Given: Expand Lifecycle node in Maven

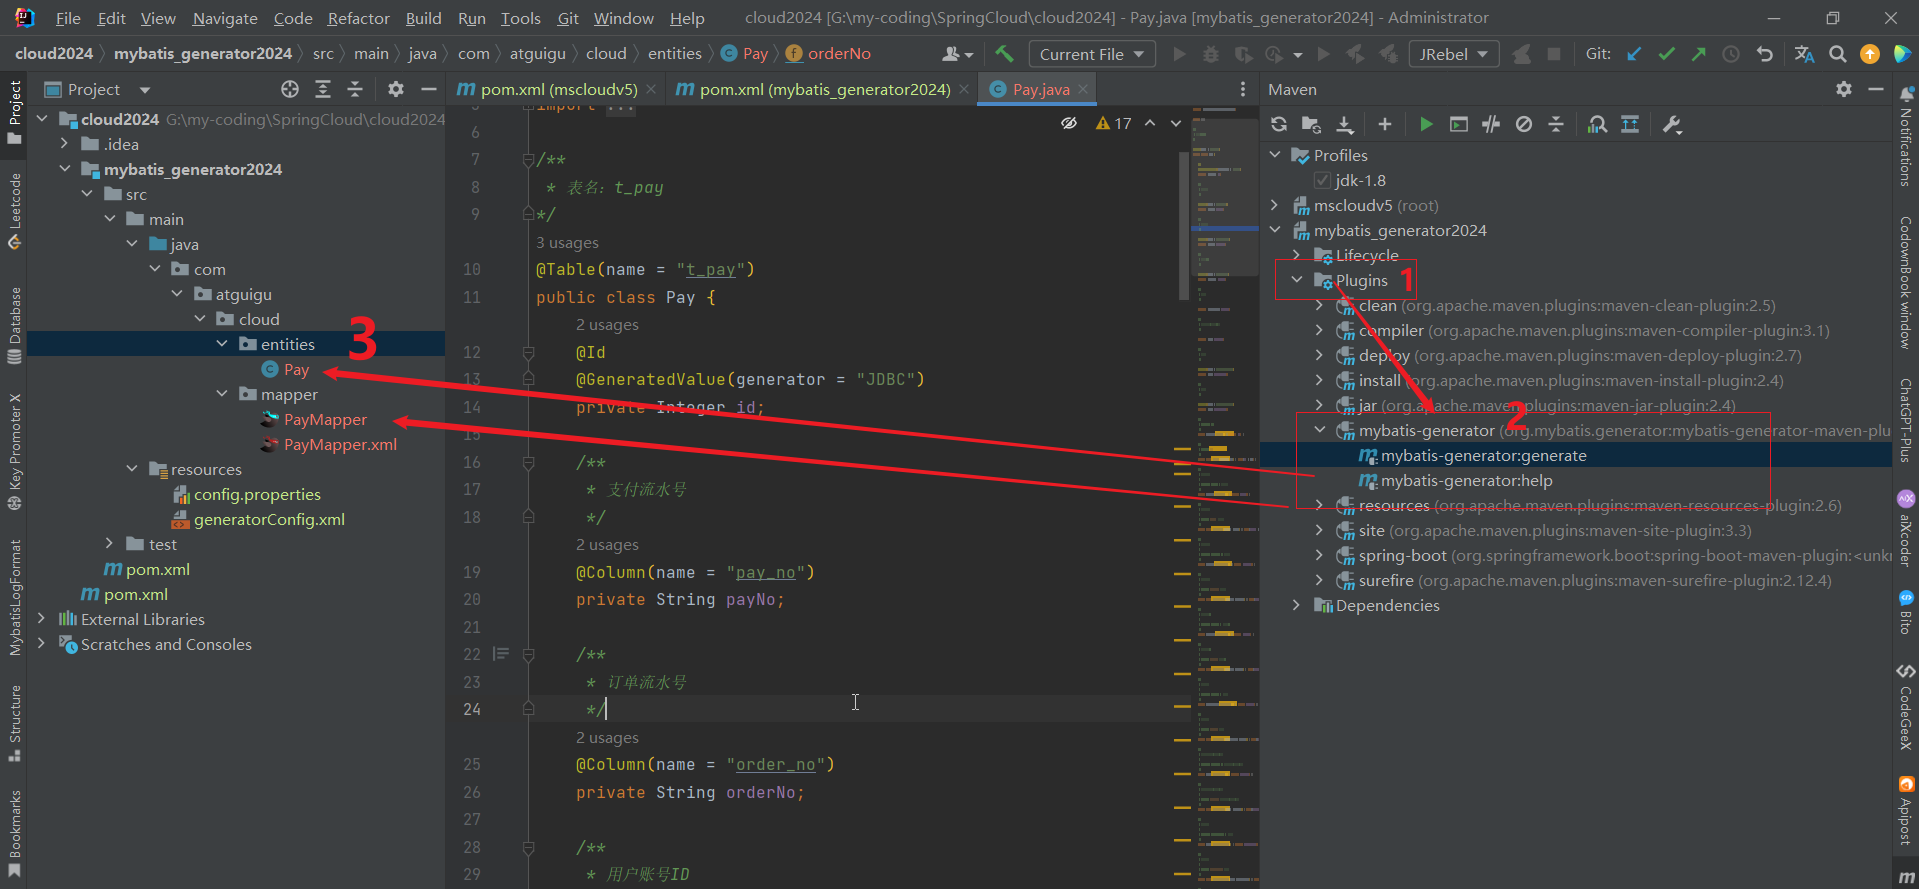Looking at the screenshot, I should point(1297,255).
